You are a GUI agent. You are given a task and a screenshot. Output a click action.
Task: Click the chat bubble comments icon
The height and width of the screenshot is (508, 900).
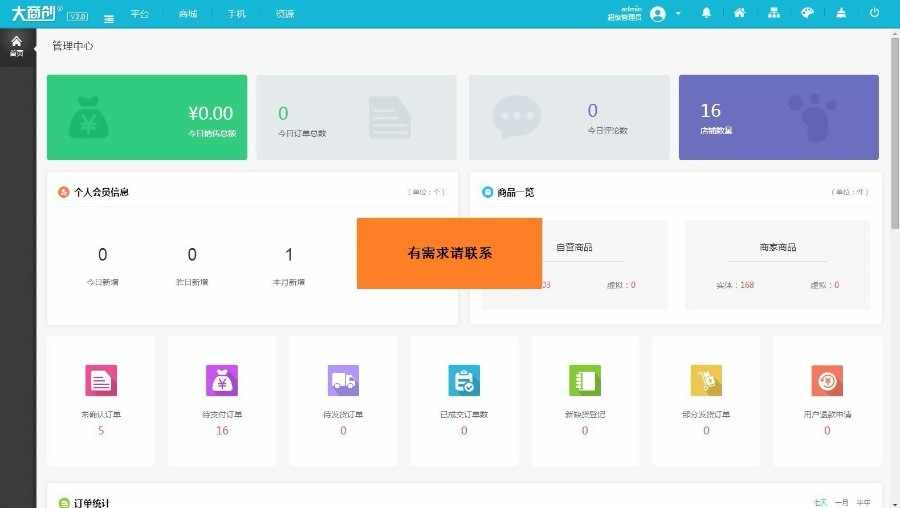point(517,117)
